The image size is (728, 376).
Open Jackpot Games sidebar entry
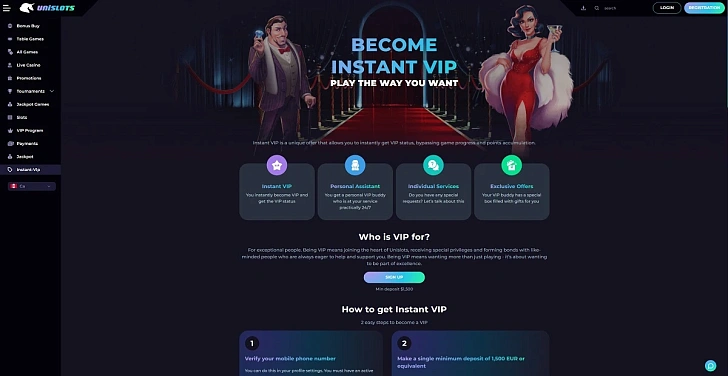click(30, 104)
